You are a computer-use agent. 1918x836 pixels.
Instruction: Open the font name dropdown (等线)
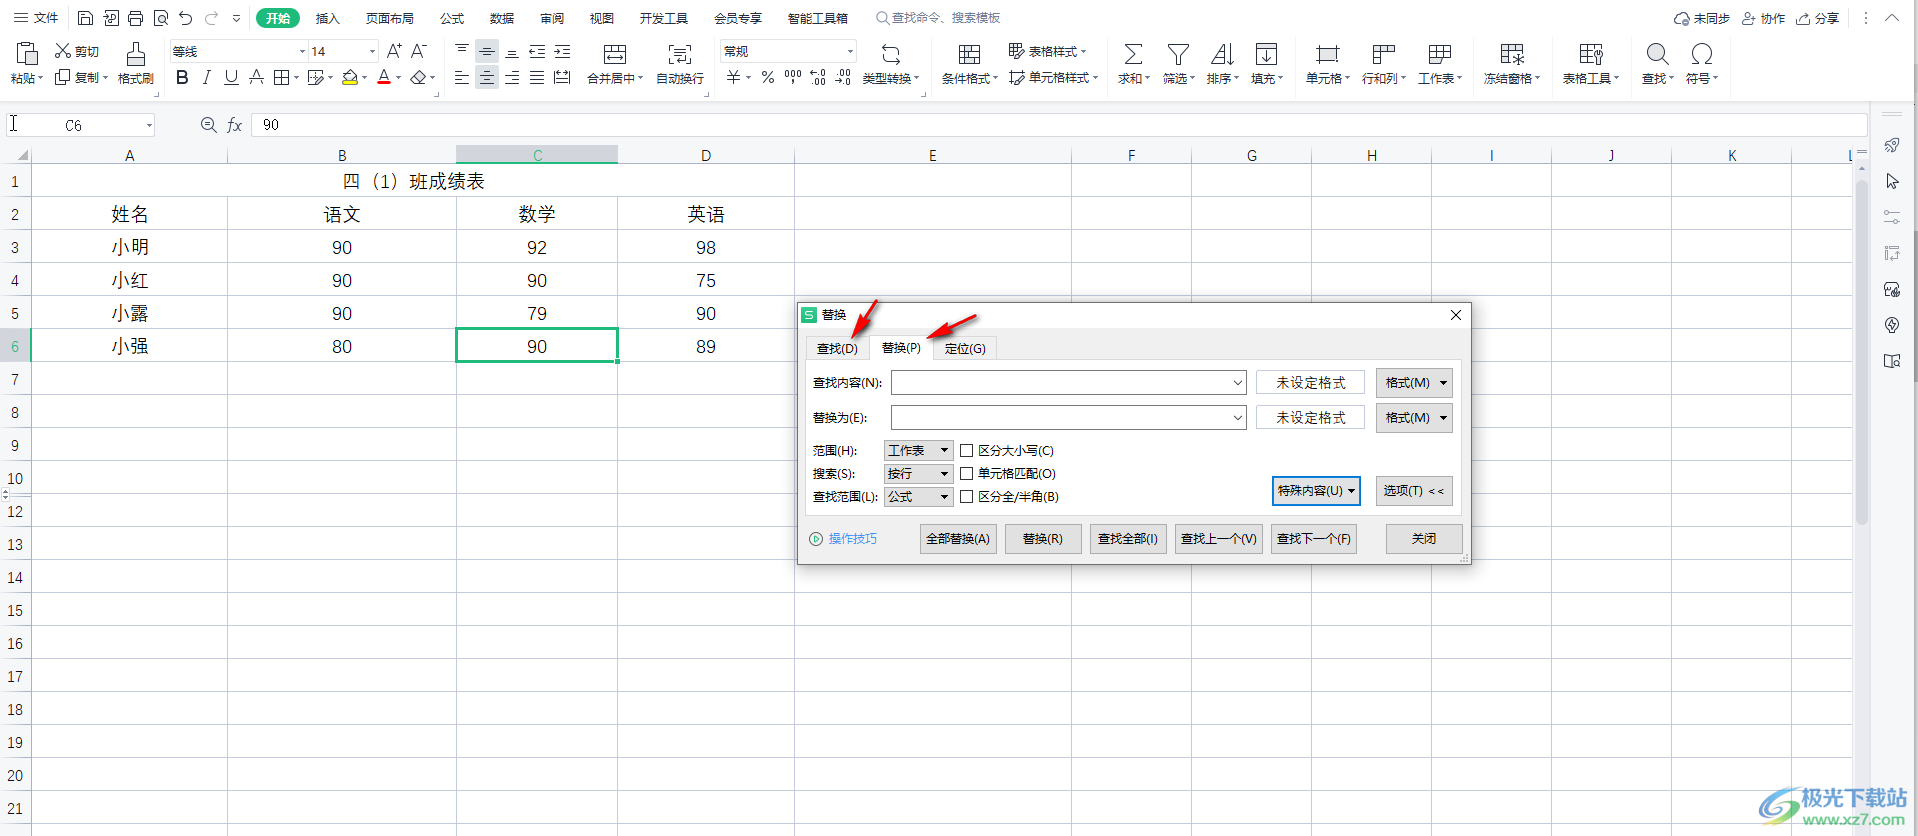(302, 51)
